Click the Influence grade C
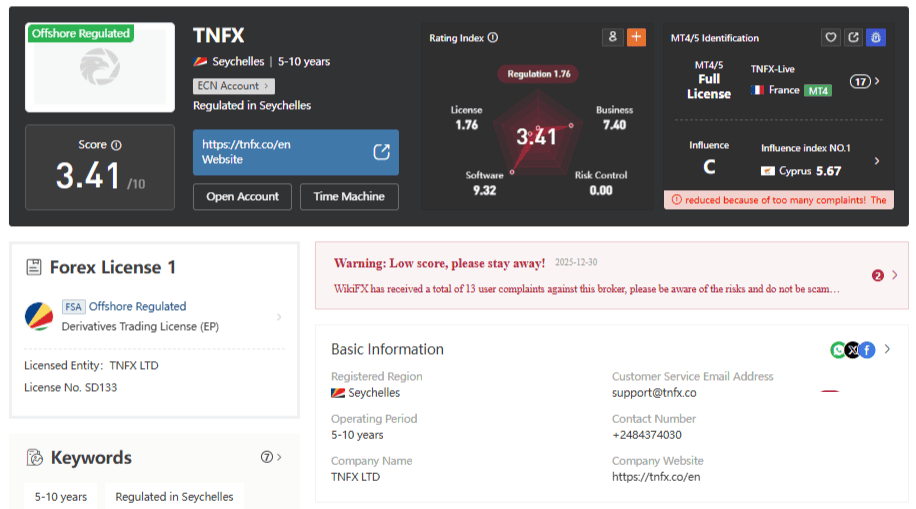 [x=709, y=167]
